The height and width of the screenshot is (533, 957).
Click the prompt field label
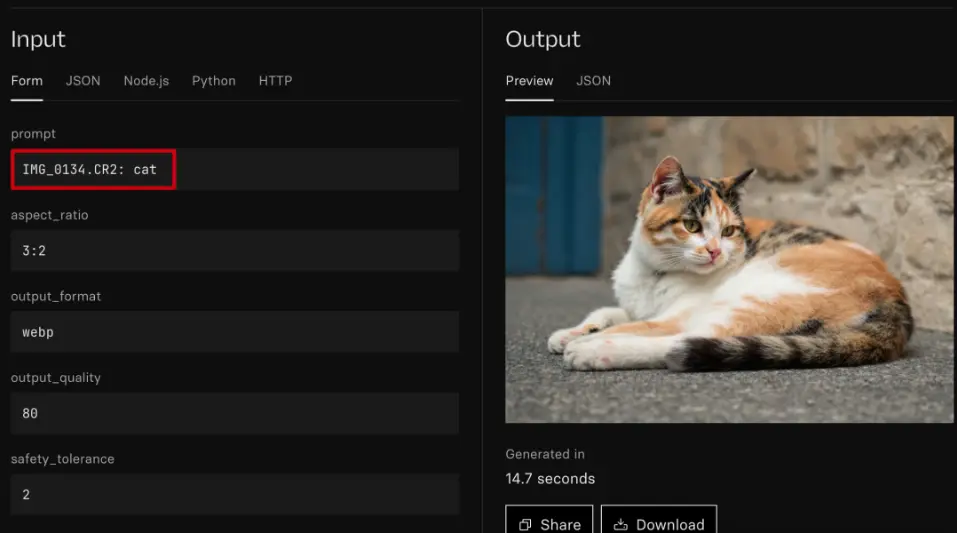pos(33,134)
